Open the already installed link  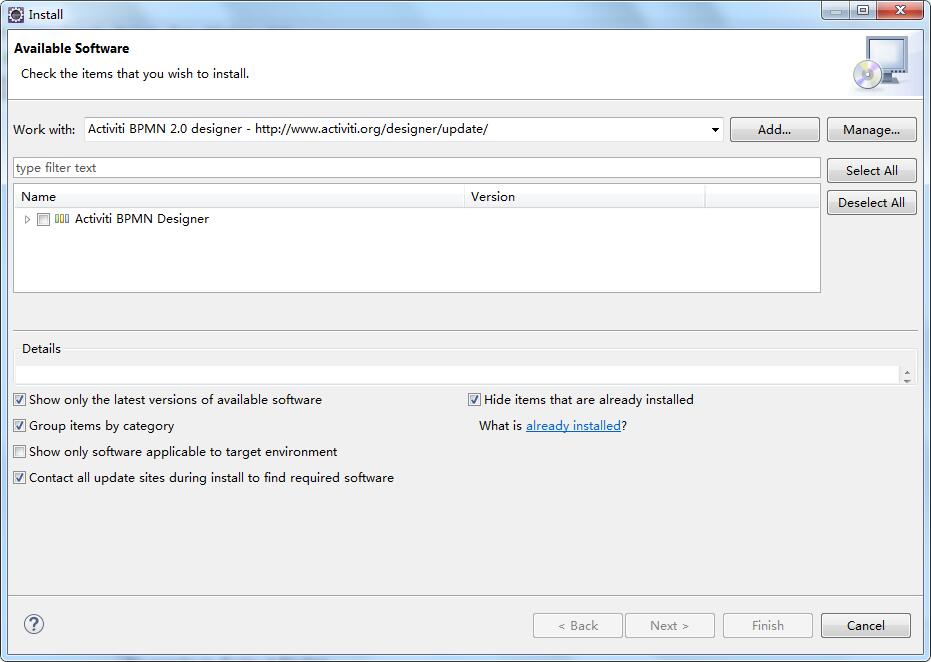pos(573,426)
